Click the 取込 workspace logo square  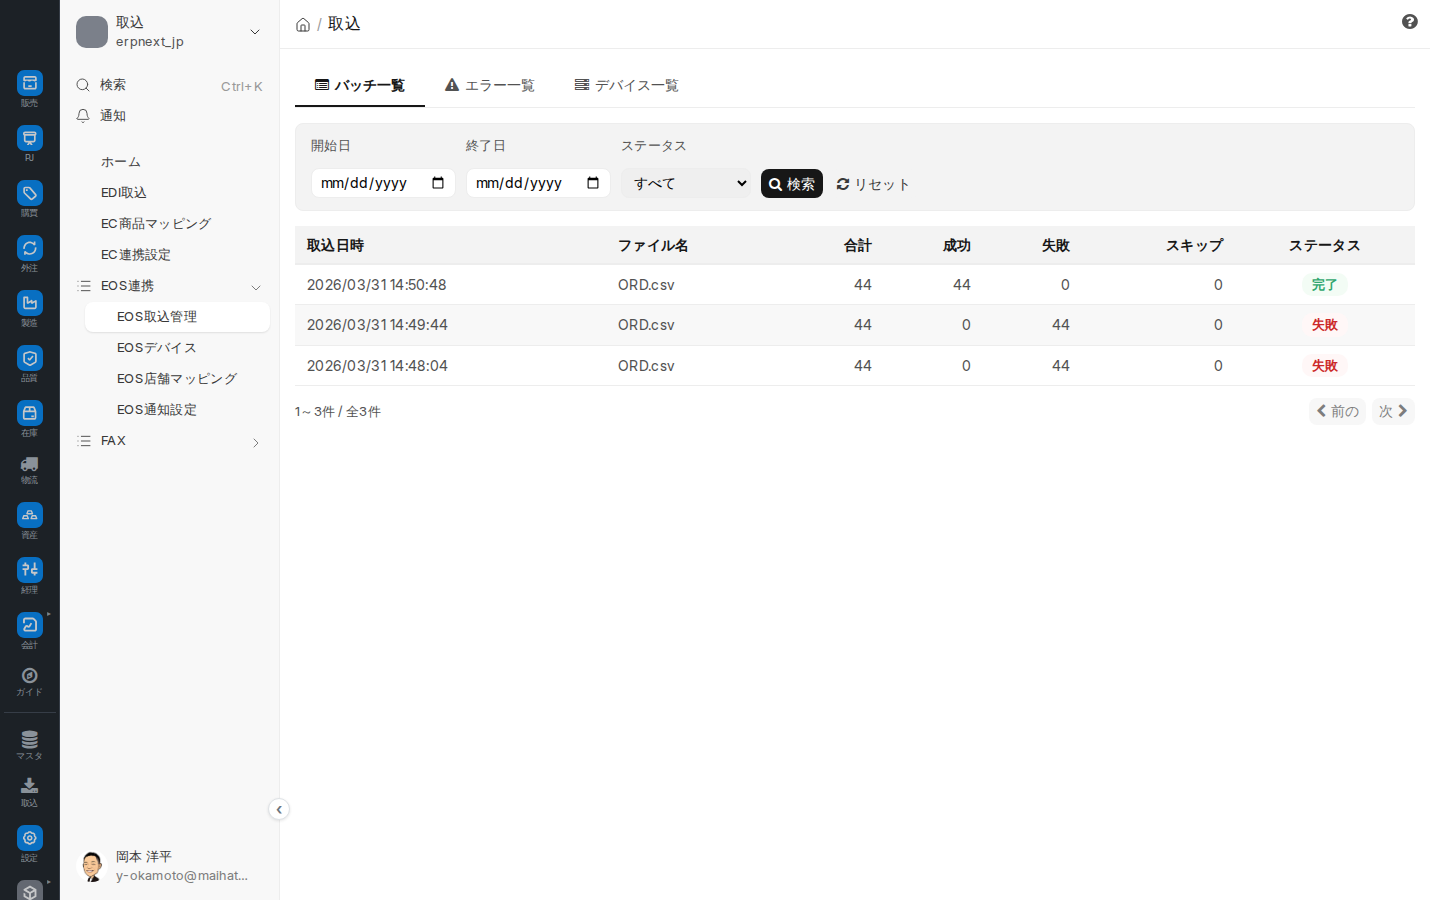coord(92,32)
